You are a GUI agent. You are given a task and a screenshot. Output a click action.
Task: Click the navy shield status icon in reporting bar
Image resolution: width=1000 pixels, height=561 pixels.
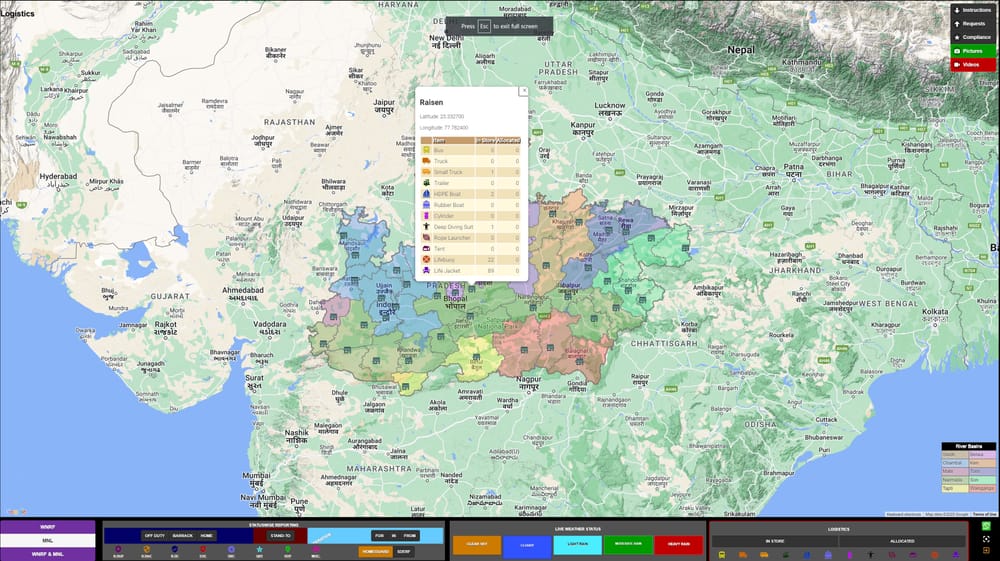click(x=175, y=549)
